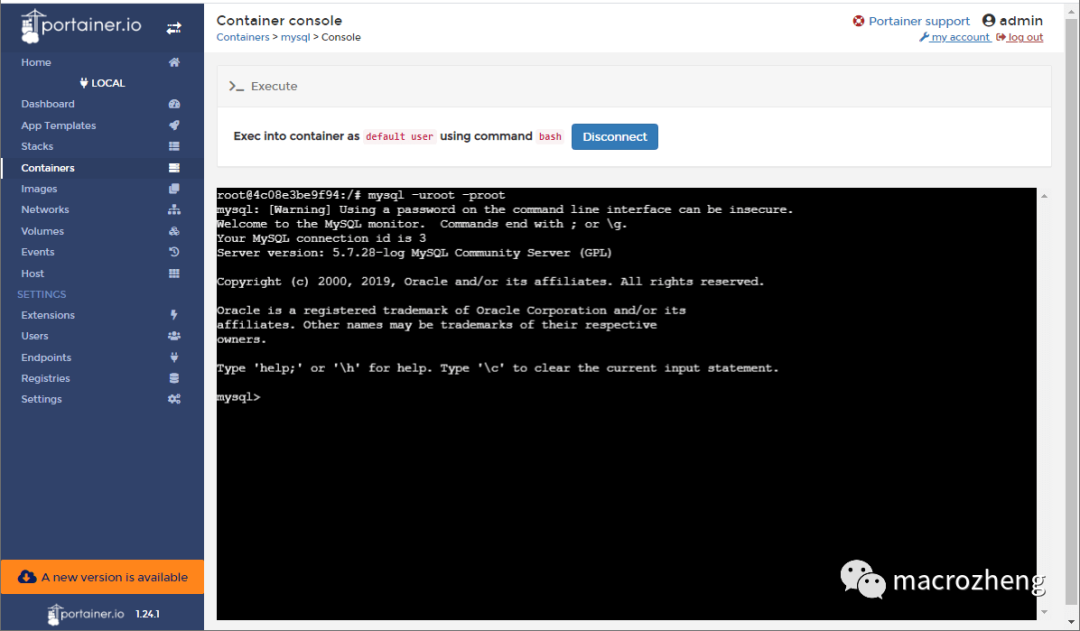
Task: Click the Networks sitemap icon
Action: [174, 209]
